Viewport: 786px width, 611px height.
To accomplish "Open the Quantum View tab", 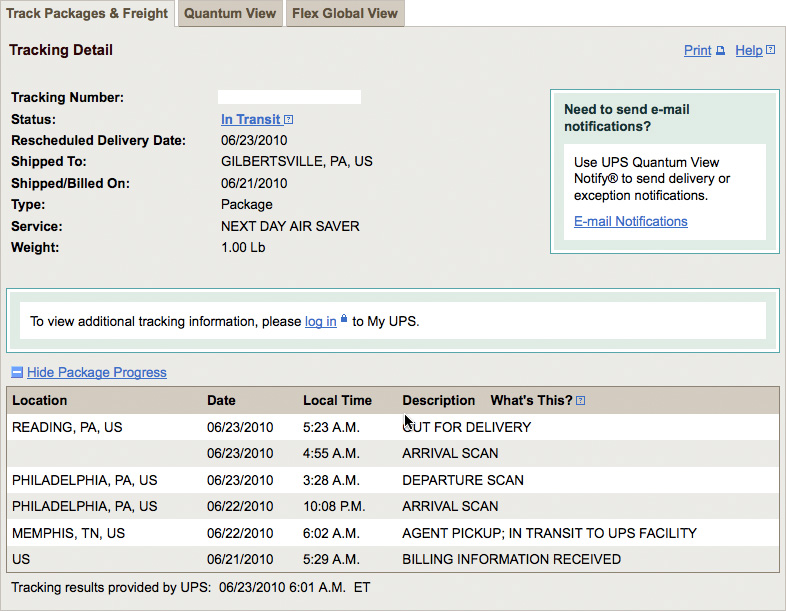I will click(230, 14).
